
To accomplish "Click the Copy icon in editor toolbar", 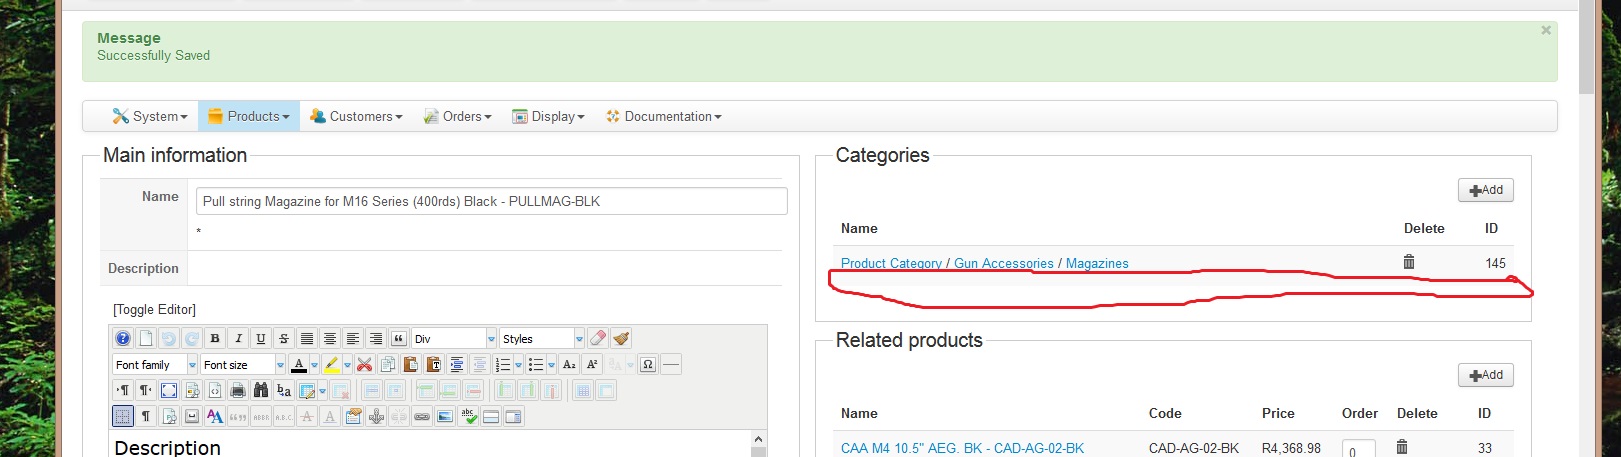I will pos(388,365).
